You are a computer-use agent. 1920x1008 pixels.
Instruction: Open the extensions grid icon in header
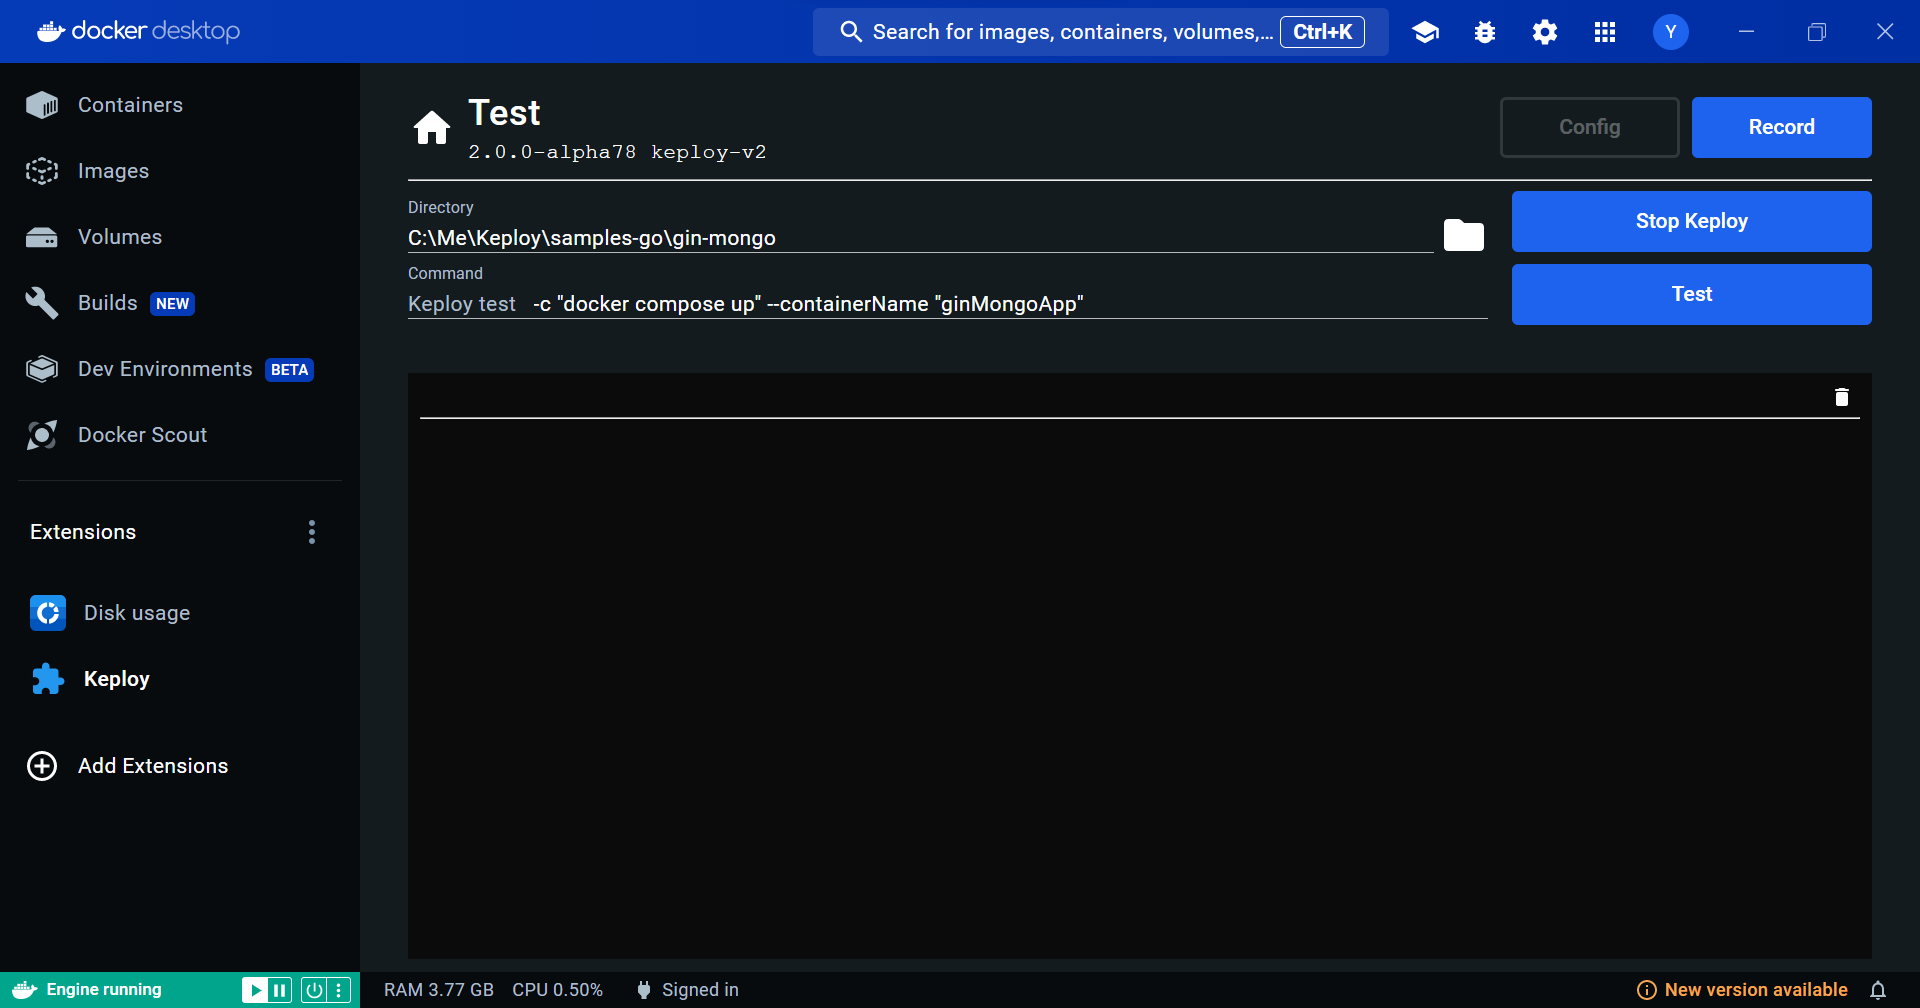tap(1605, 32)
